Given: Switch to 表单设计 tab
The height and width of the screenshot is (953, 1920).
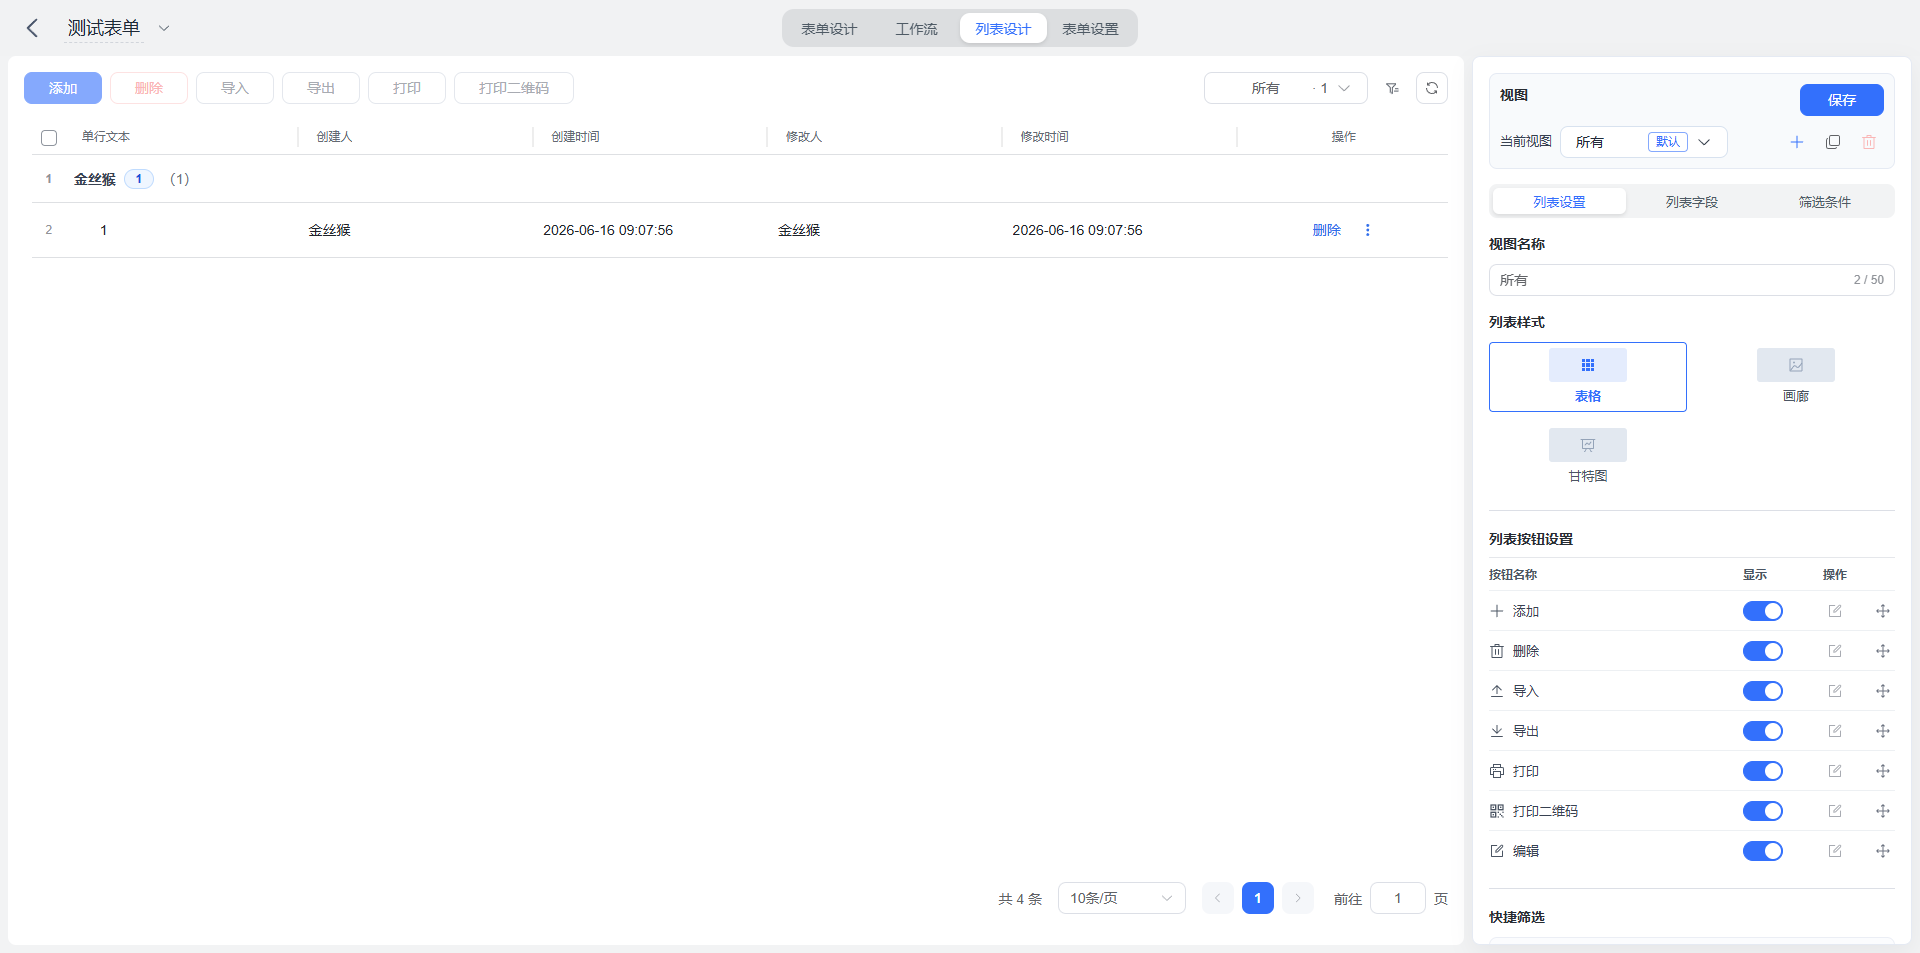Looking at the screenshot, I should coord(829,29).
